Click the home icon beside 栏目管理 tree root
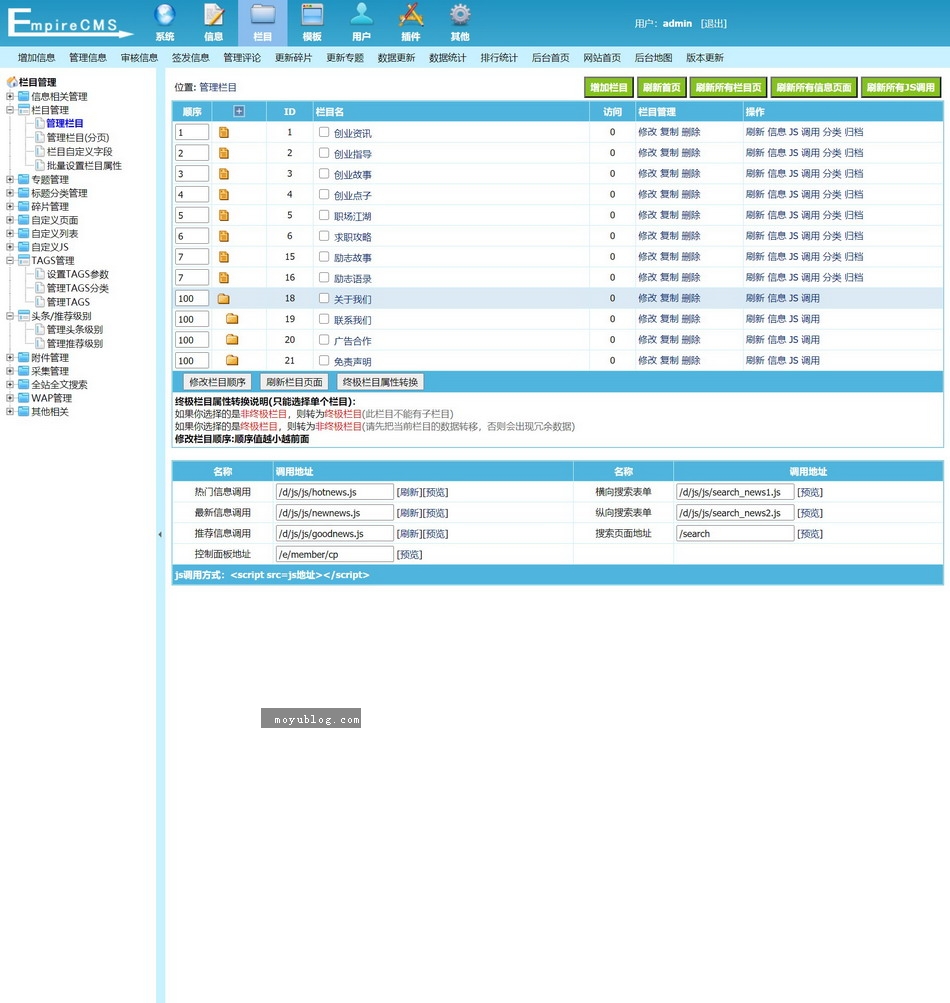The height and width of the screenshot is (1003, 950). pyautogui.click(x=12, y=82)
